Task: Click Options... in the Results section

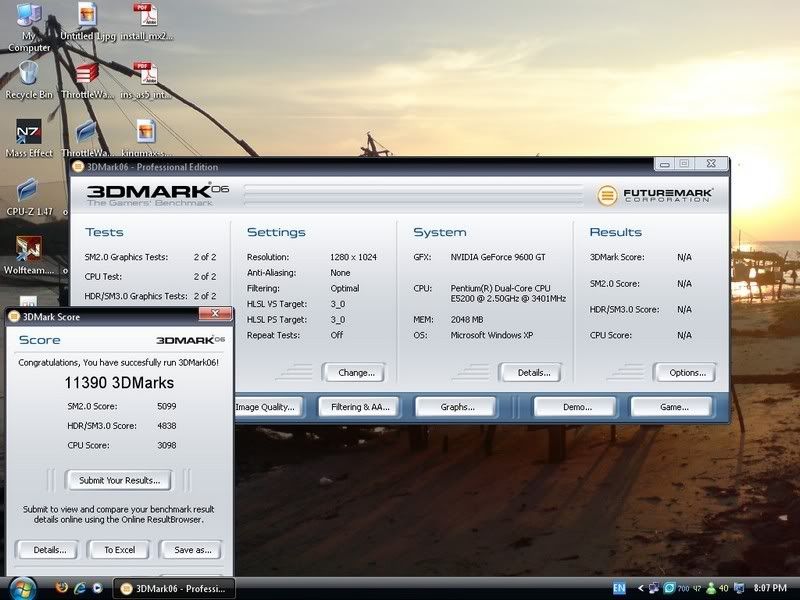Action: click(x=686, y=372)
